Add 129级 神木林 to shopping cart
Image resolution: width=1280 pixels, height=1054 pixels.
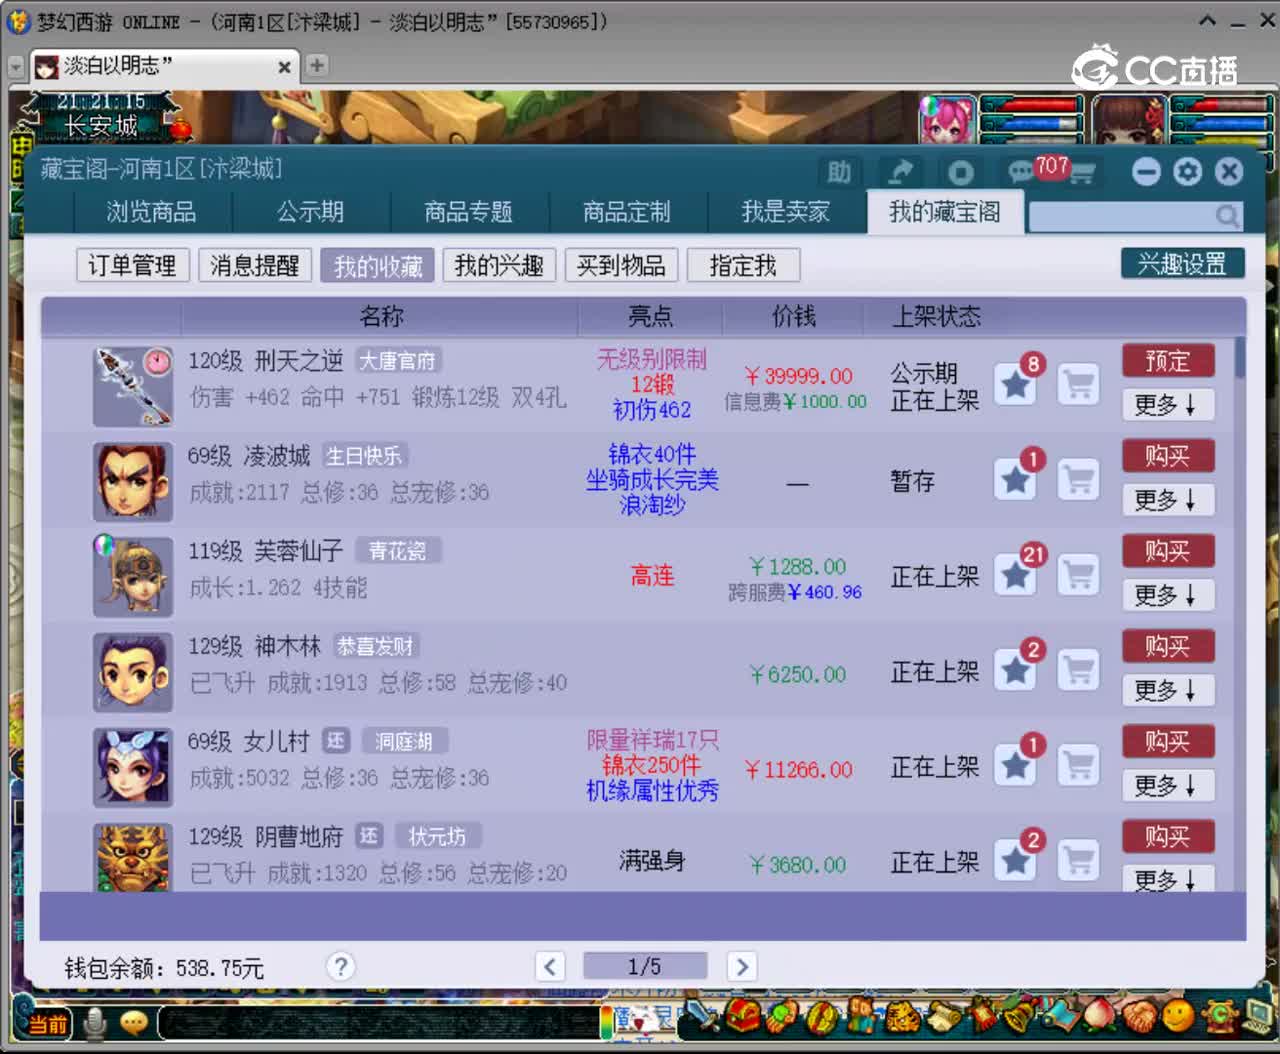[1078, 670]
